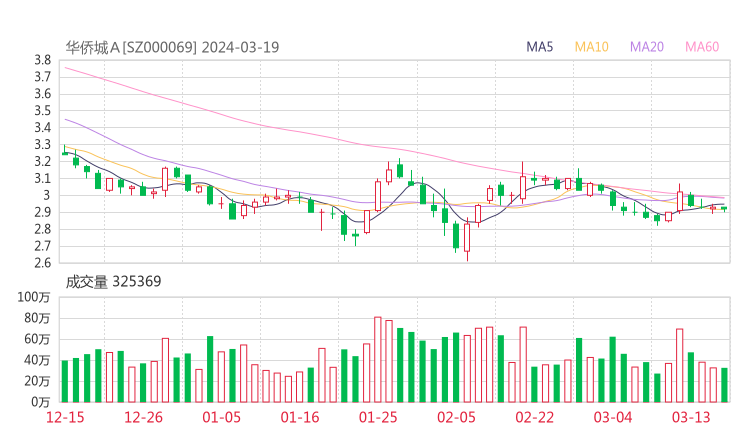Click the 成交量 325369 volume label
Screen dimensions: 740x440
click(x=113, y=282)
